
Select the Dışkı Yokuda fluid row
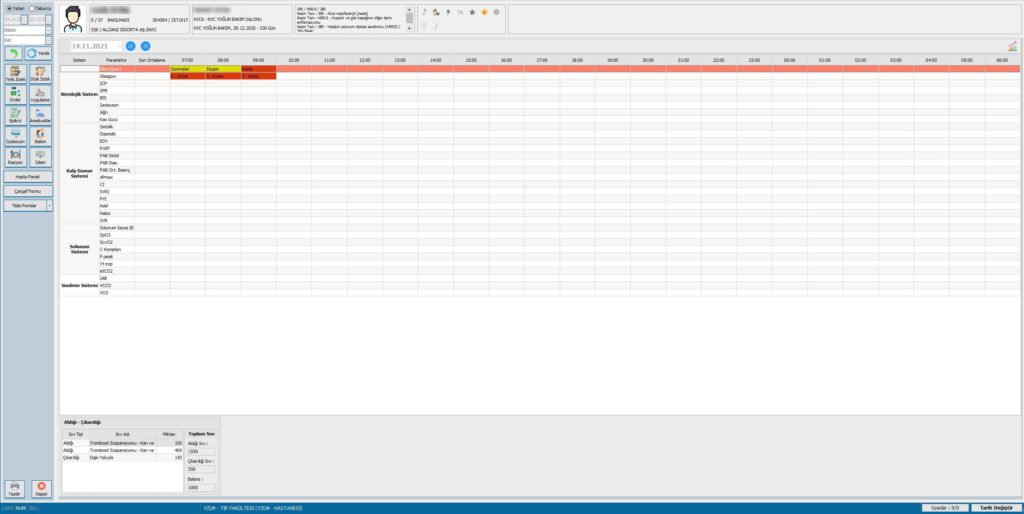point(122,457)
